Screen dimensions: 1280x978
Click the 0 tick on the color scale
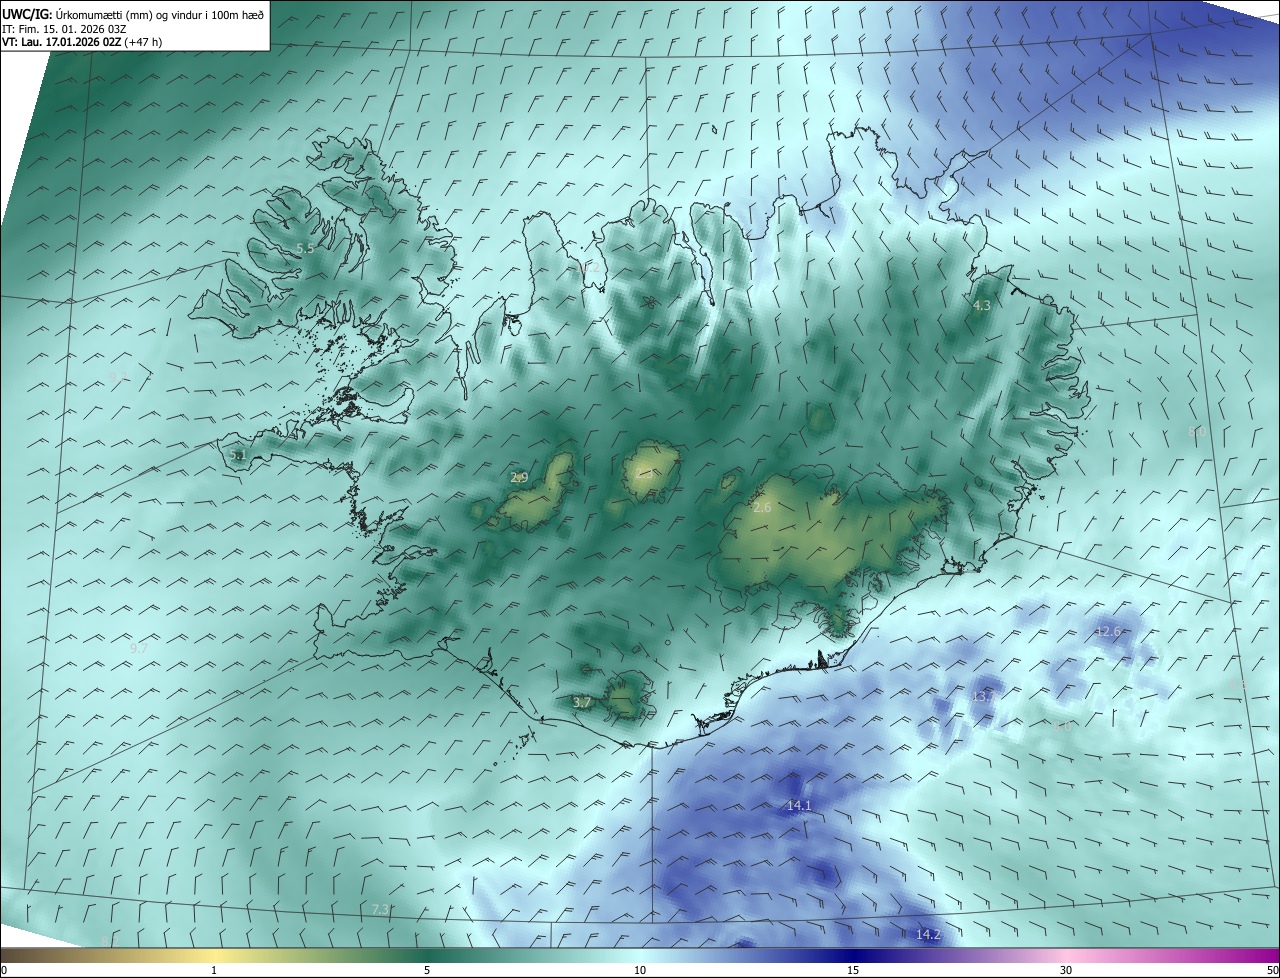(x=4, y=970)
